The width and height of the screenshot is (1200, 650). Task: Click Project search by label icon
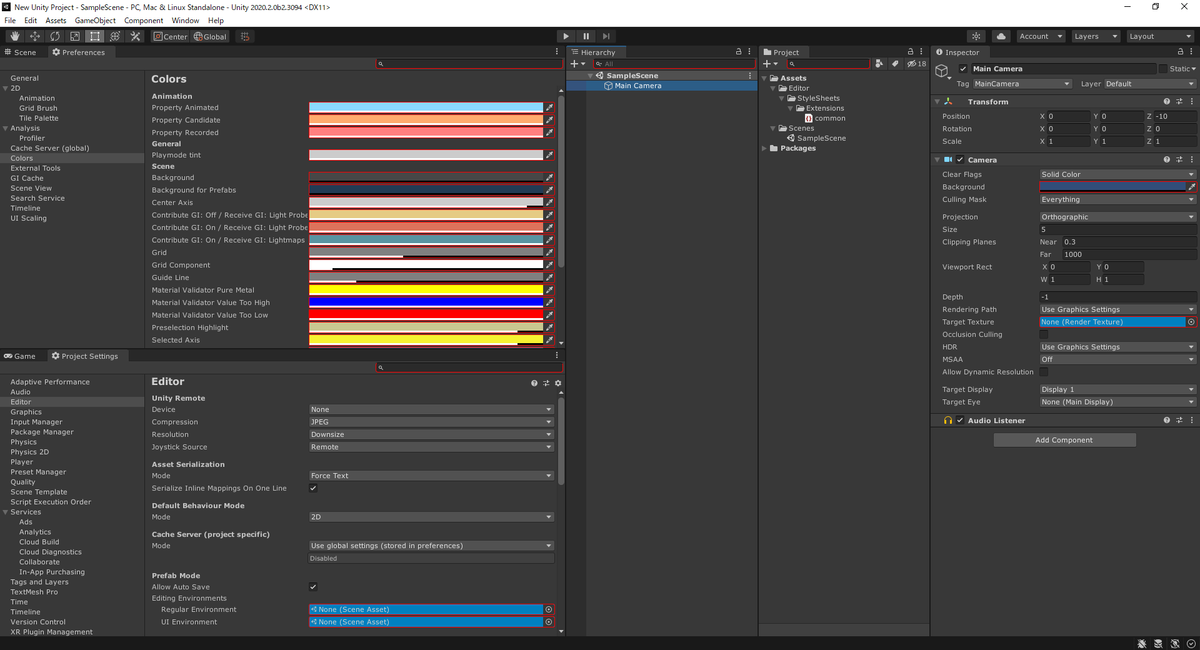click(x=896, y=63)
